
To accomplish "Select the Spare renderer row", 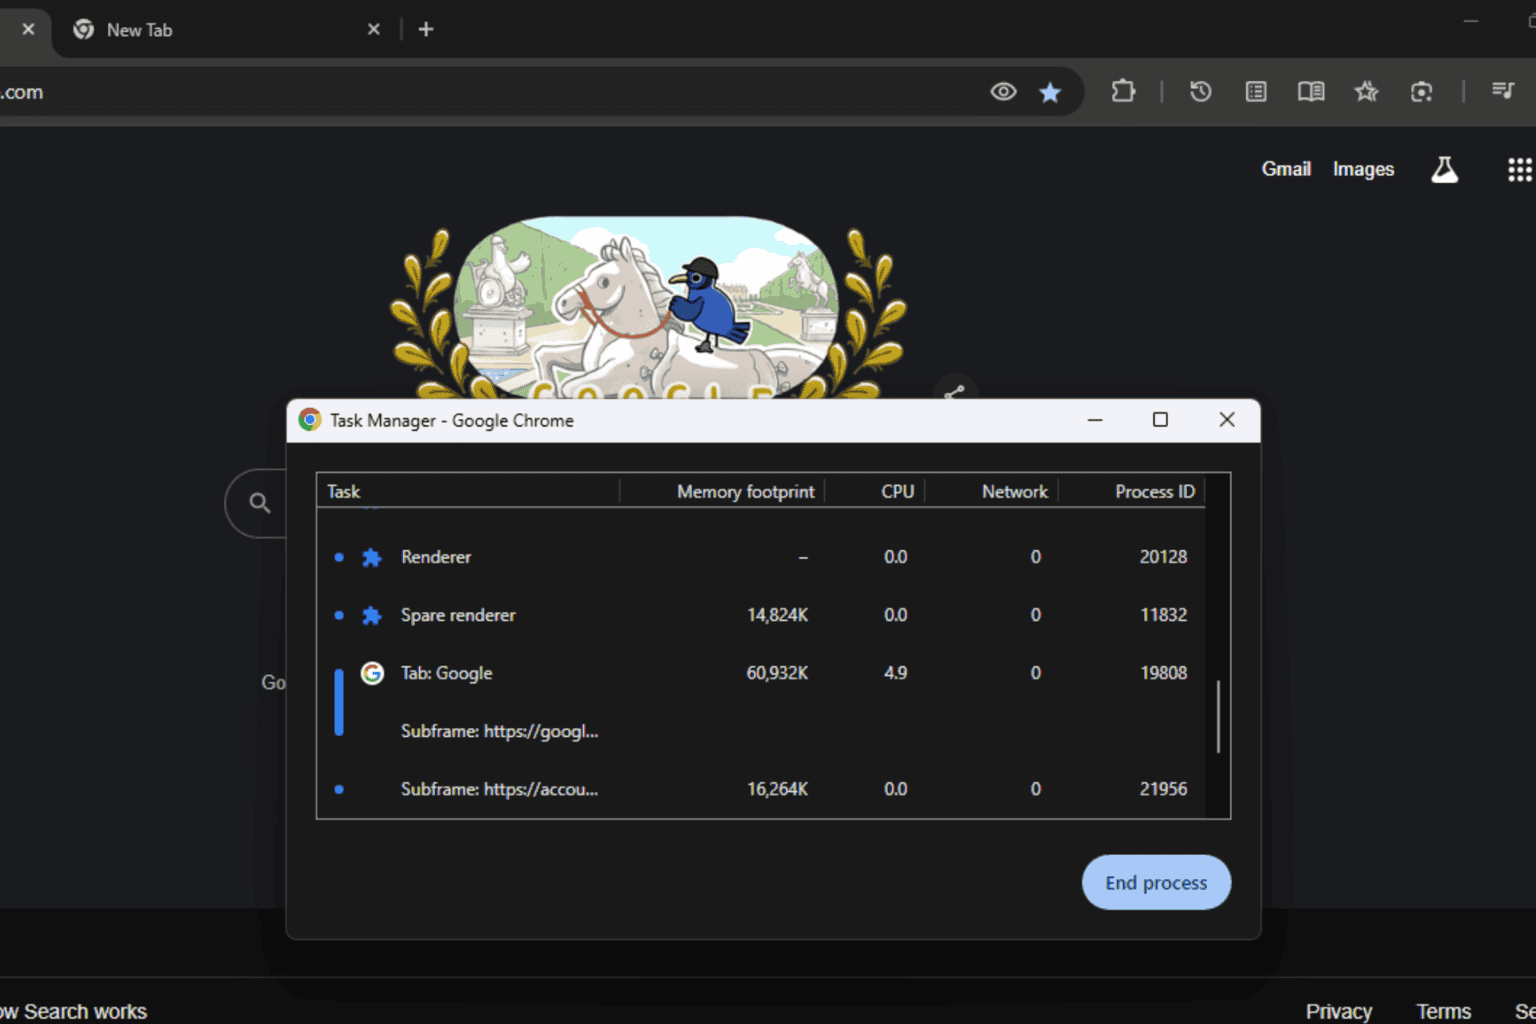I will pyautogui.click(x=761, y=615).
